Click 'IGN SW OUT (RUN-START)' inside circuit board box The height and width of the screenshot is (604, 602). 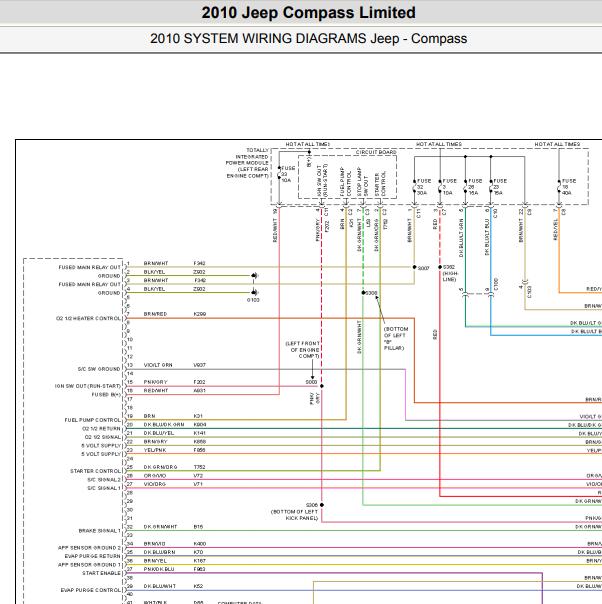point(322,180)
